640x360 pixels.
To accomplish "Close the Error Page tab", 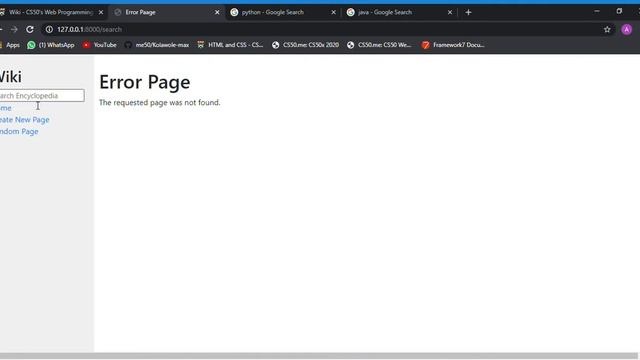I will click(x=217, y=12).
